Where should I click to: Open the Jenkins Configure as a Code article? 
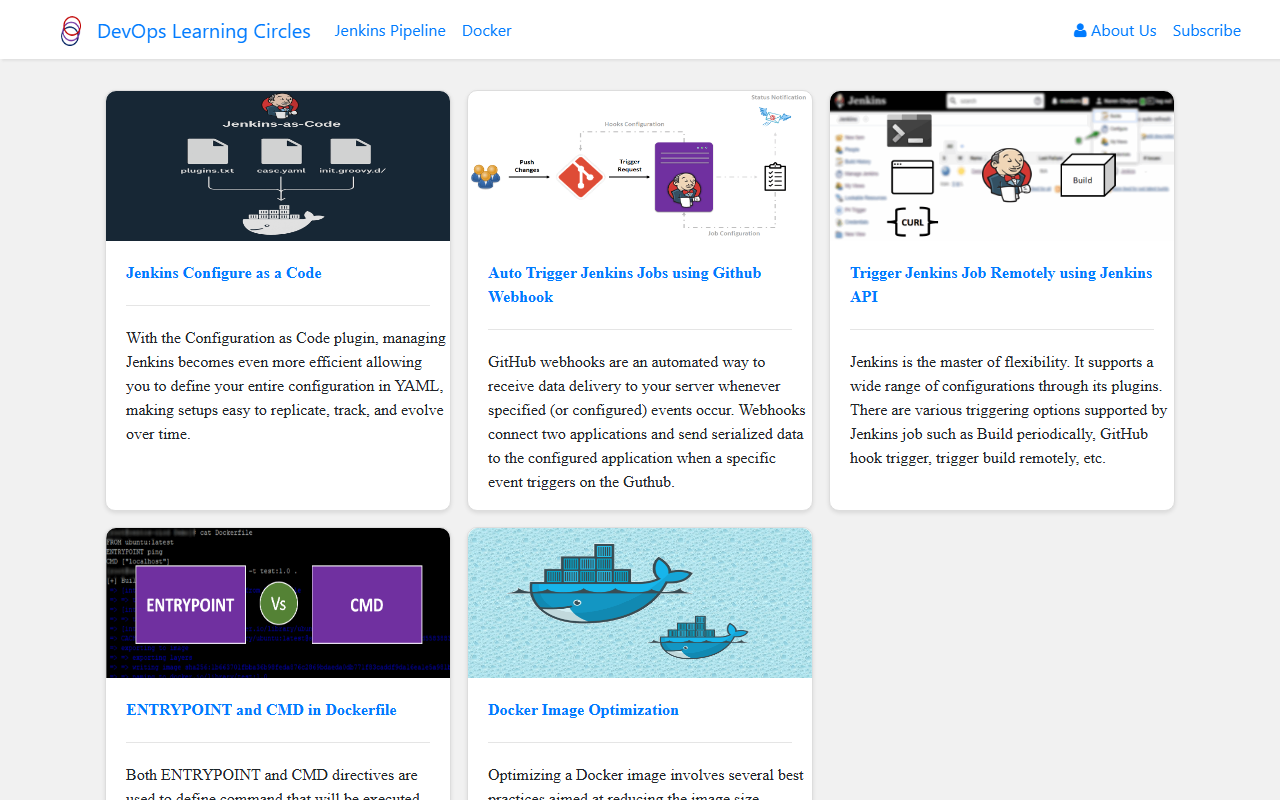pos(224,273)
